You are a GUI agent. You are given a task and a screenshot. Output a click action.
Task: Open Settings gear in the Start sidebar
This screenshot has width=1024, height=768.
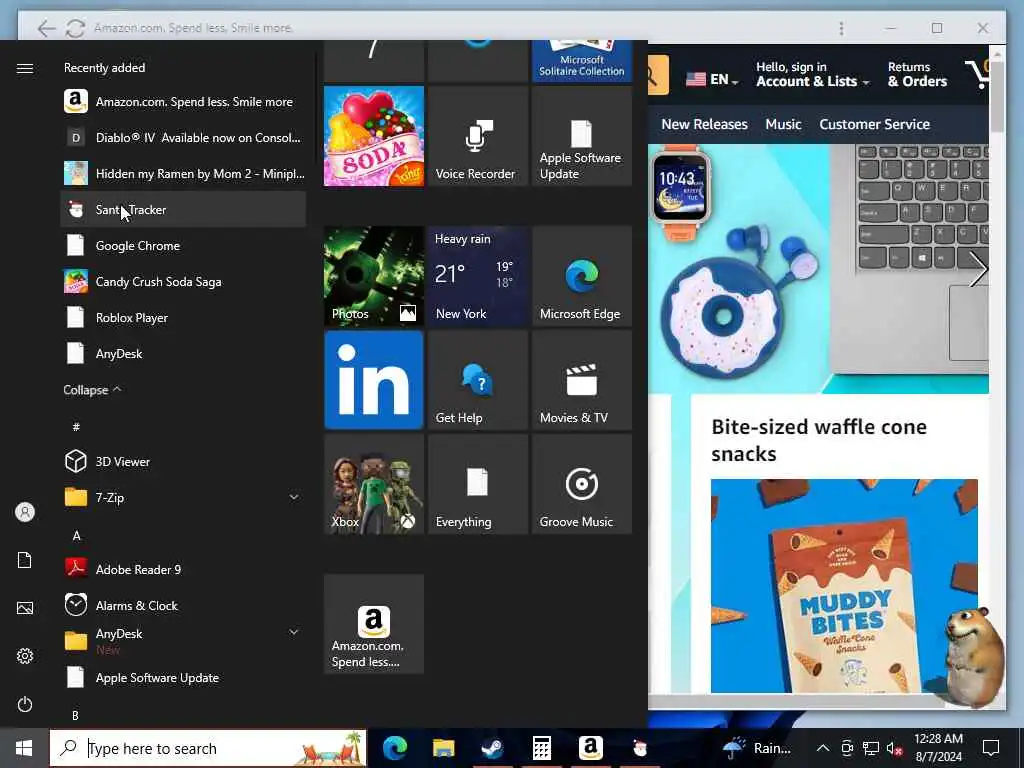(25, 656)
